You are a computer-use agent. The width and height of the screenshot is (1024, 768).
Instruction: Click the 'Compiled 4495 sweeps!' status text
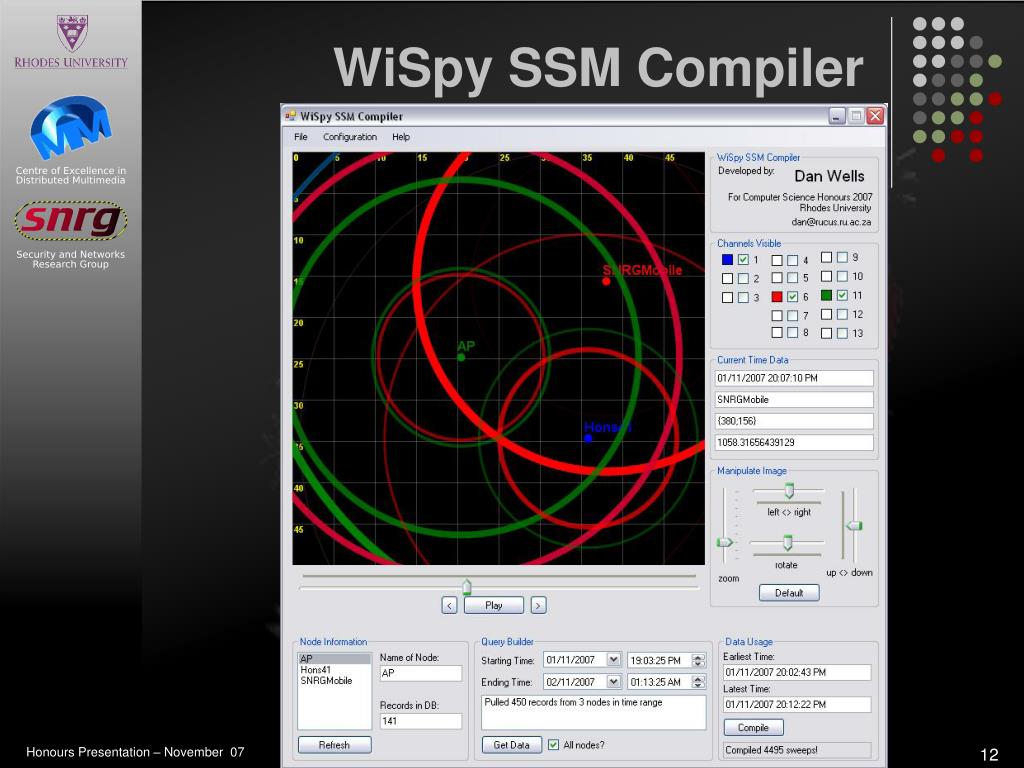[772, 750]
